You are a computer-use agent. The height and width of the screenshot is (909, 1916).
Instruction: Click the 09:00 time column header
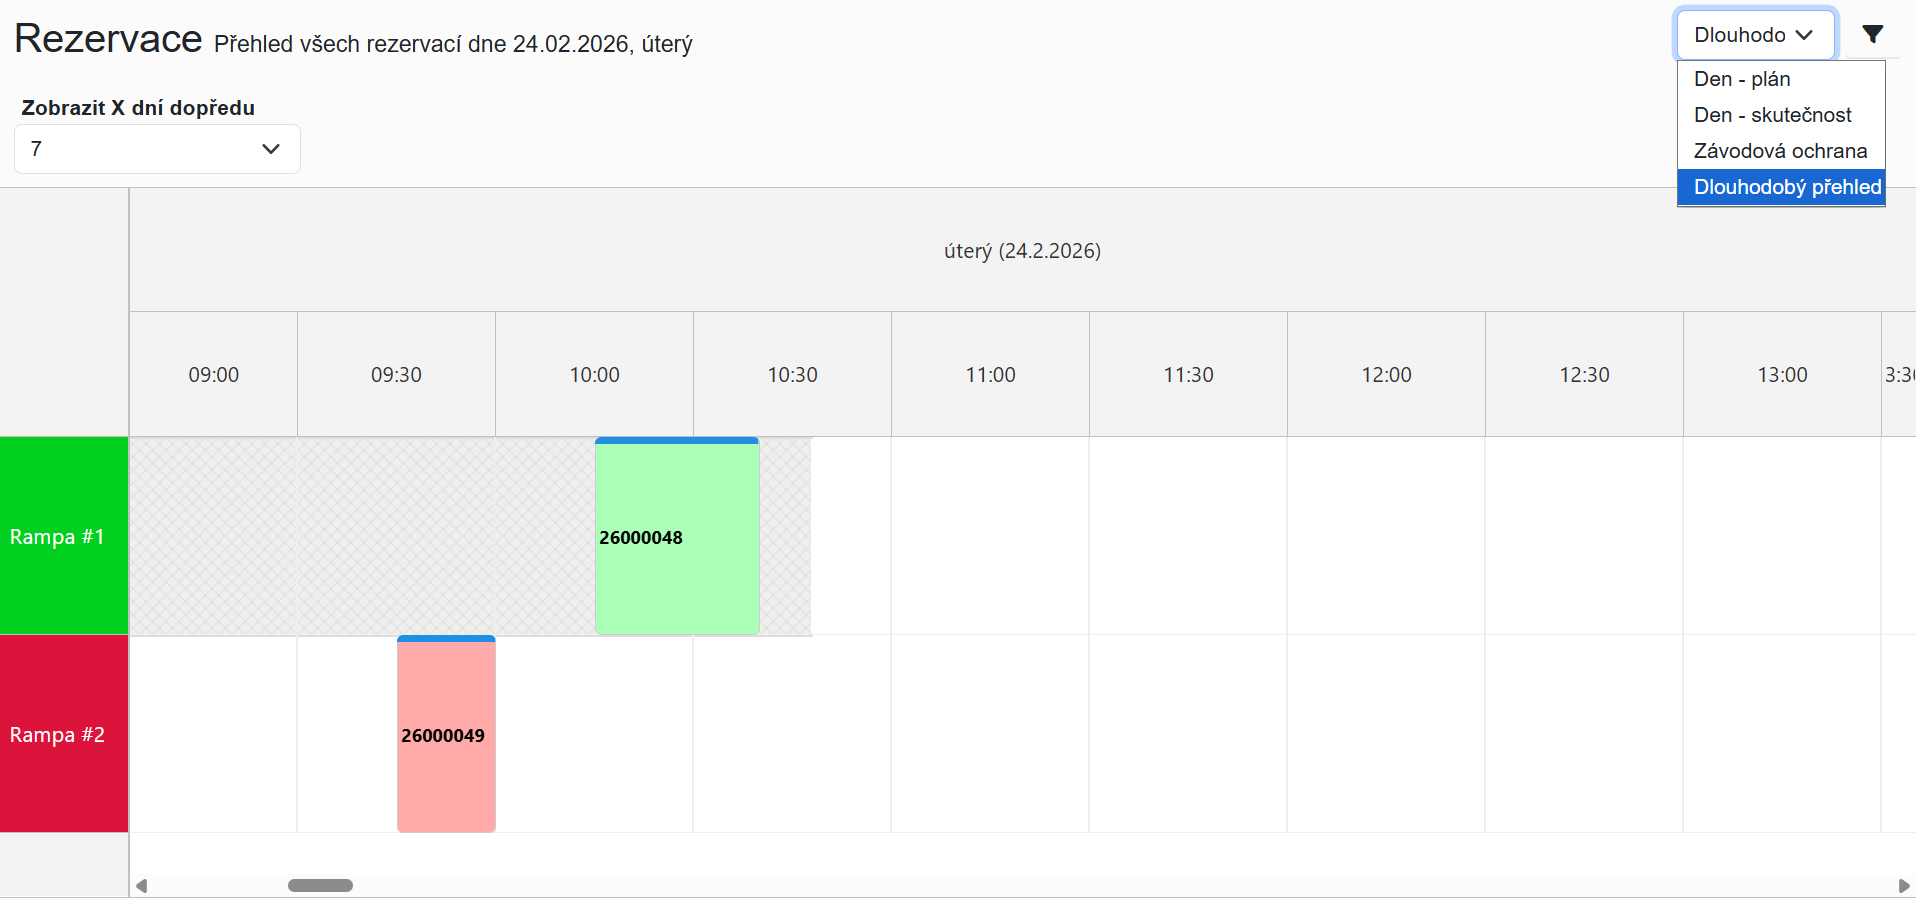click(x=213, y=375)
